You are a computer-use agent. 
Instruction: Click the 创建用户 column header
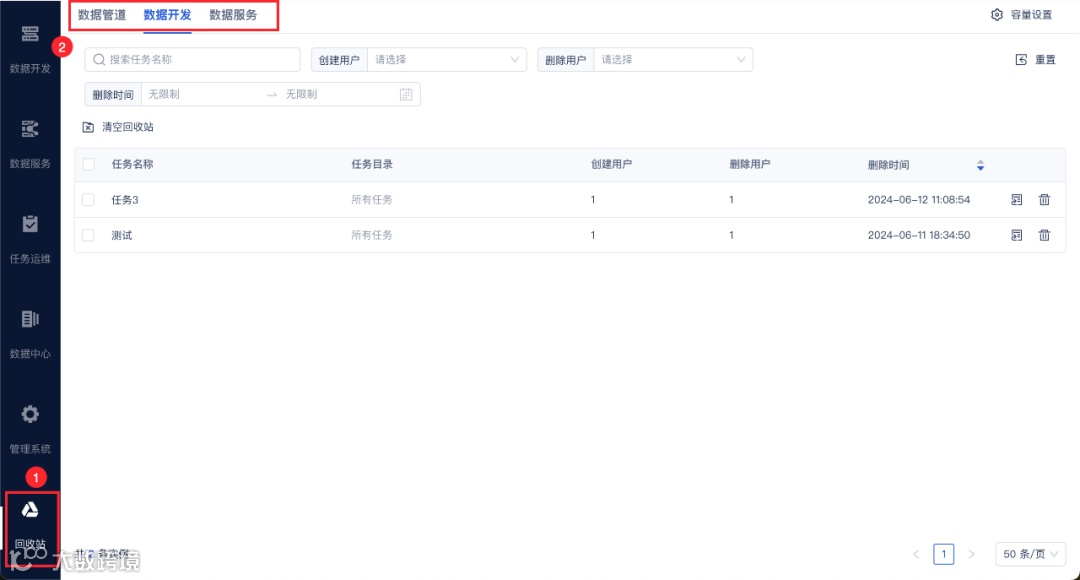tap(611, 165)
